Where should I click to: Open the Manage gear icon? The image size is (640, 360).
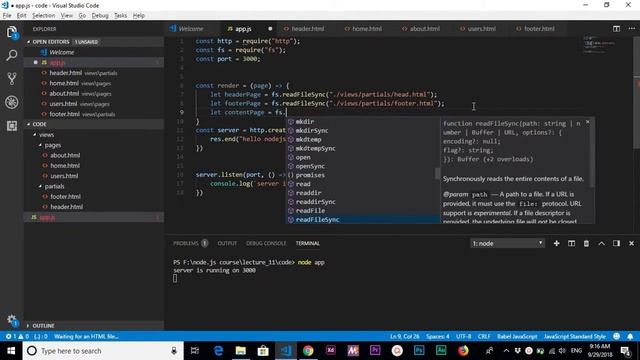pos(12,320)
